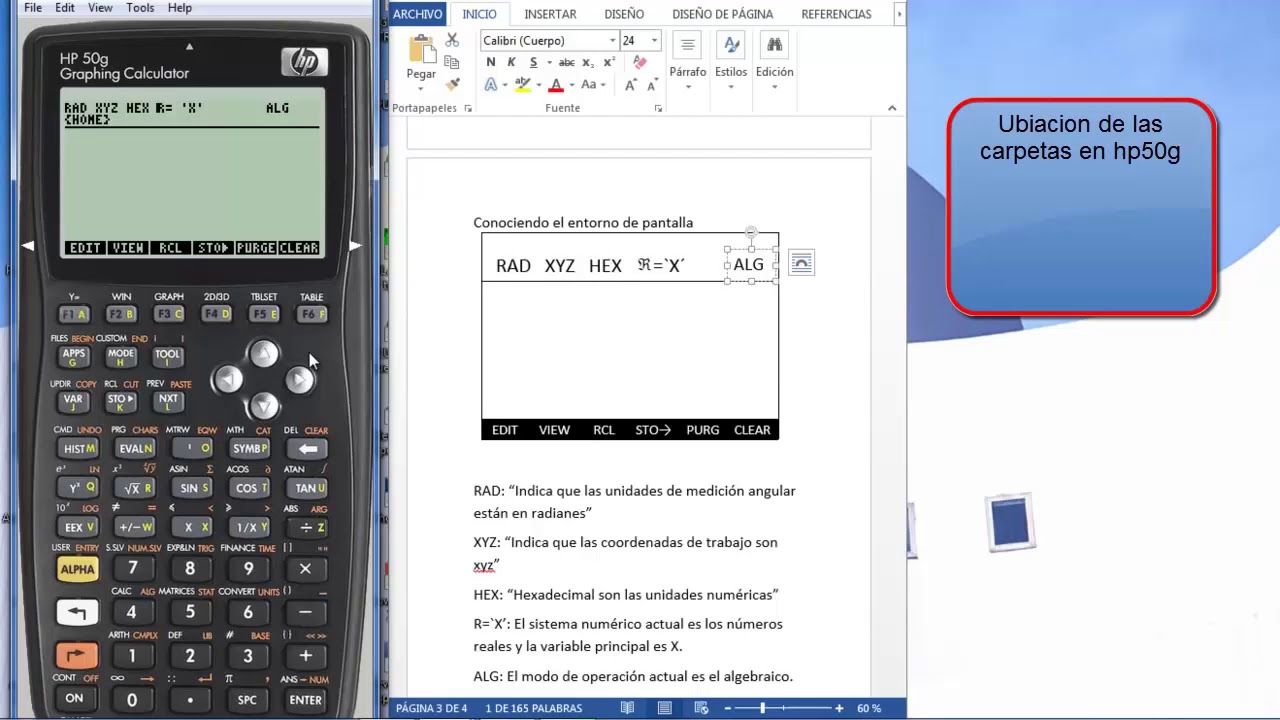
Task: Click the red font color A button
Action: [556, 85]
